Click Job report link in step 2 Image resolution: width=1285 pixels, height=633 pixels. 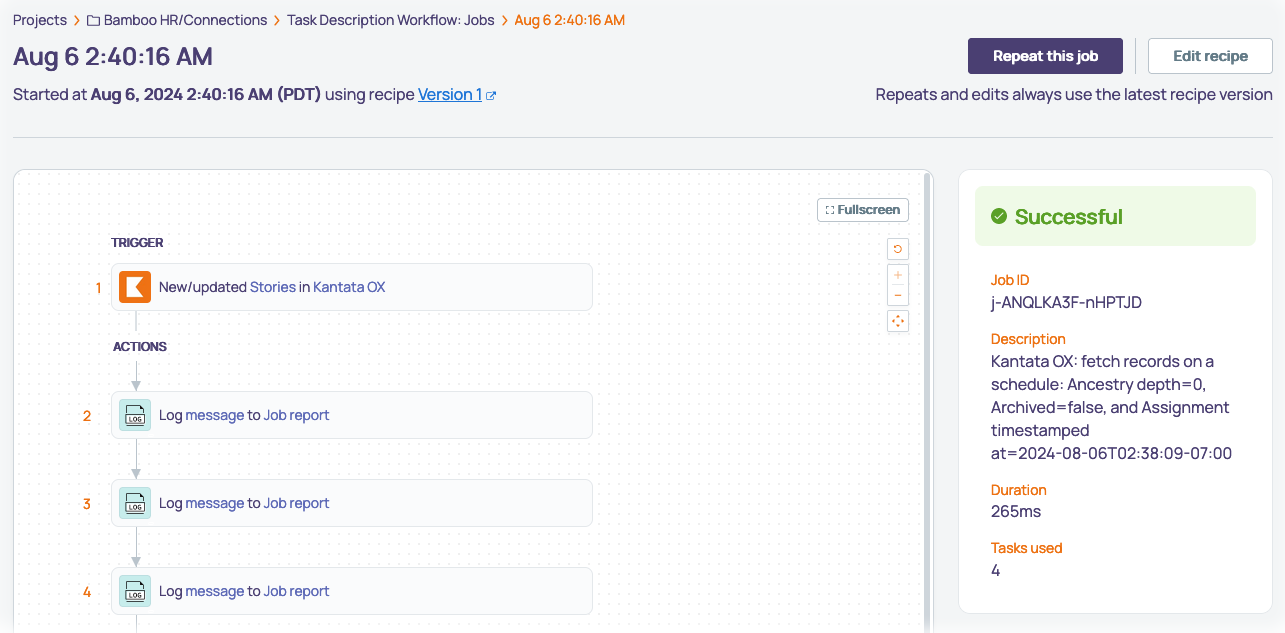coord(296,415)
